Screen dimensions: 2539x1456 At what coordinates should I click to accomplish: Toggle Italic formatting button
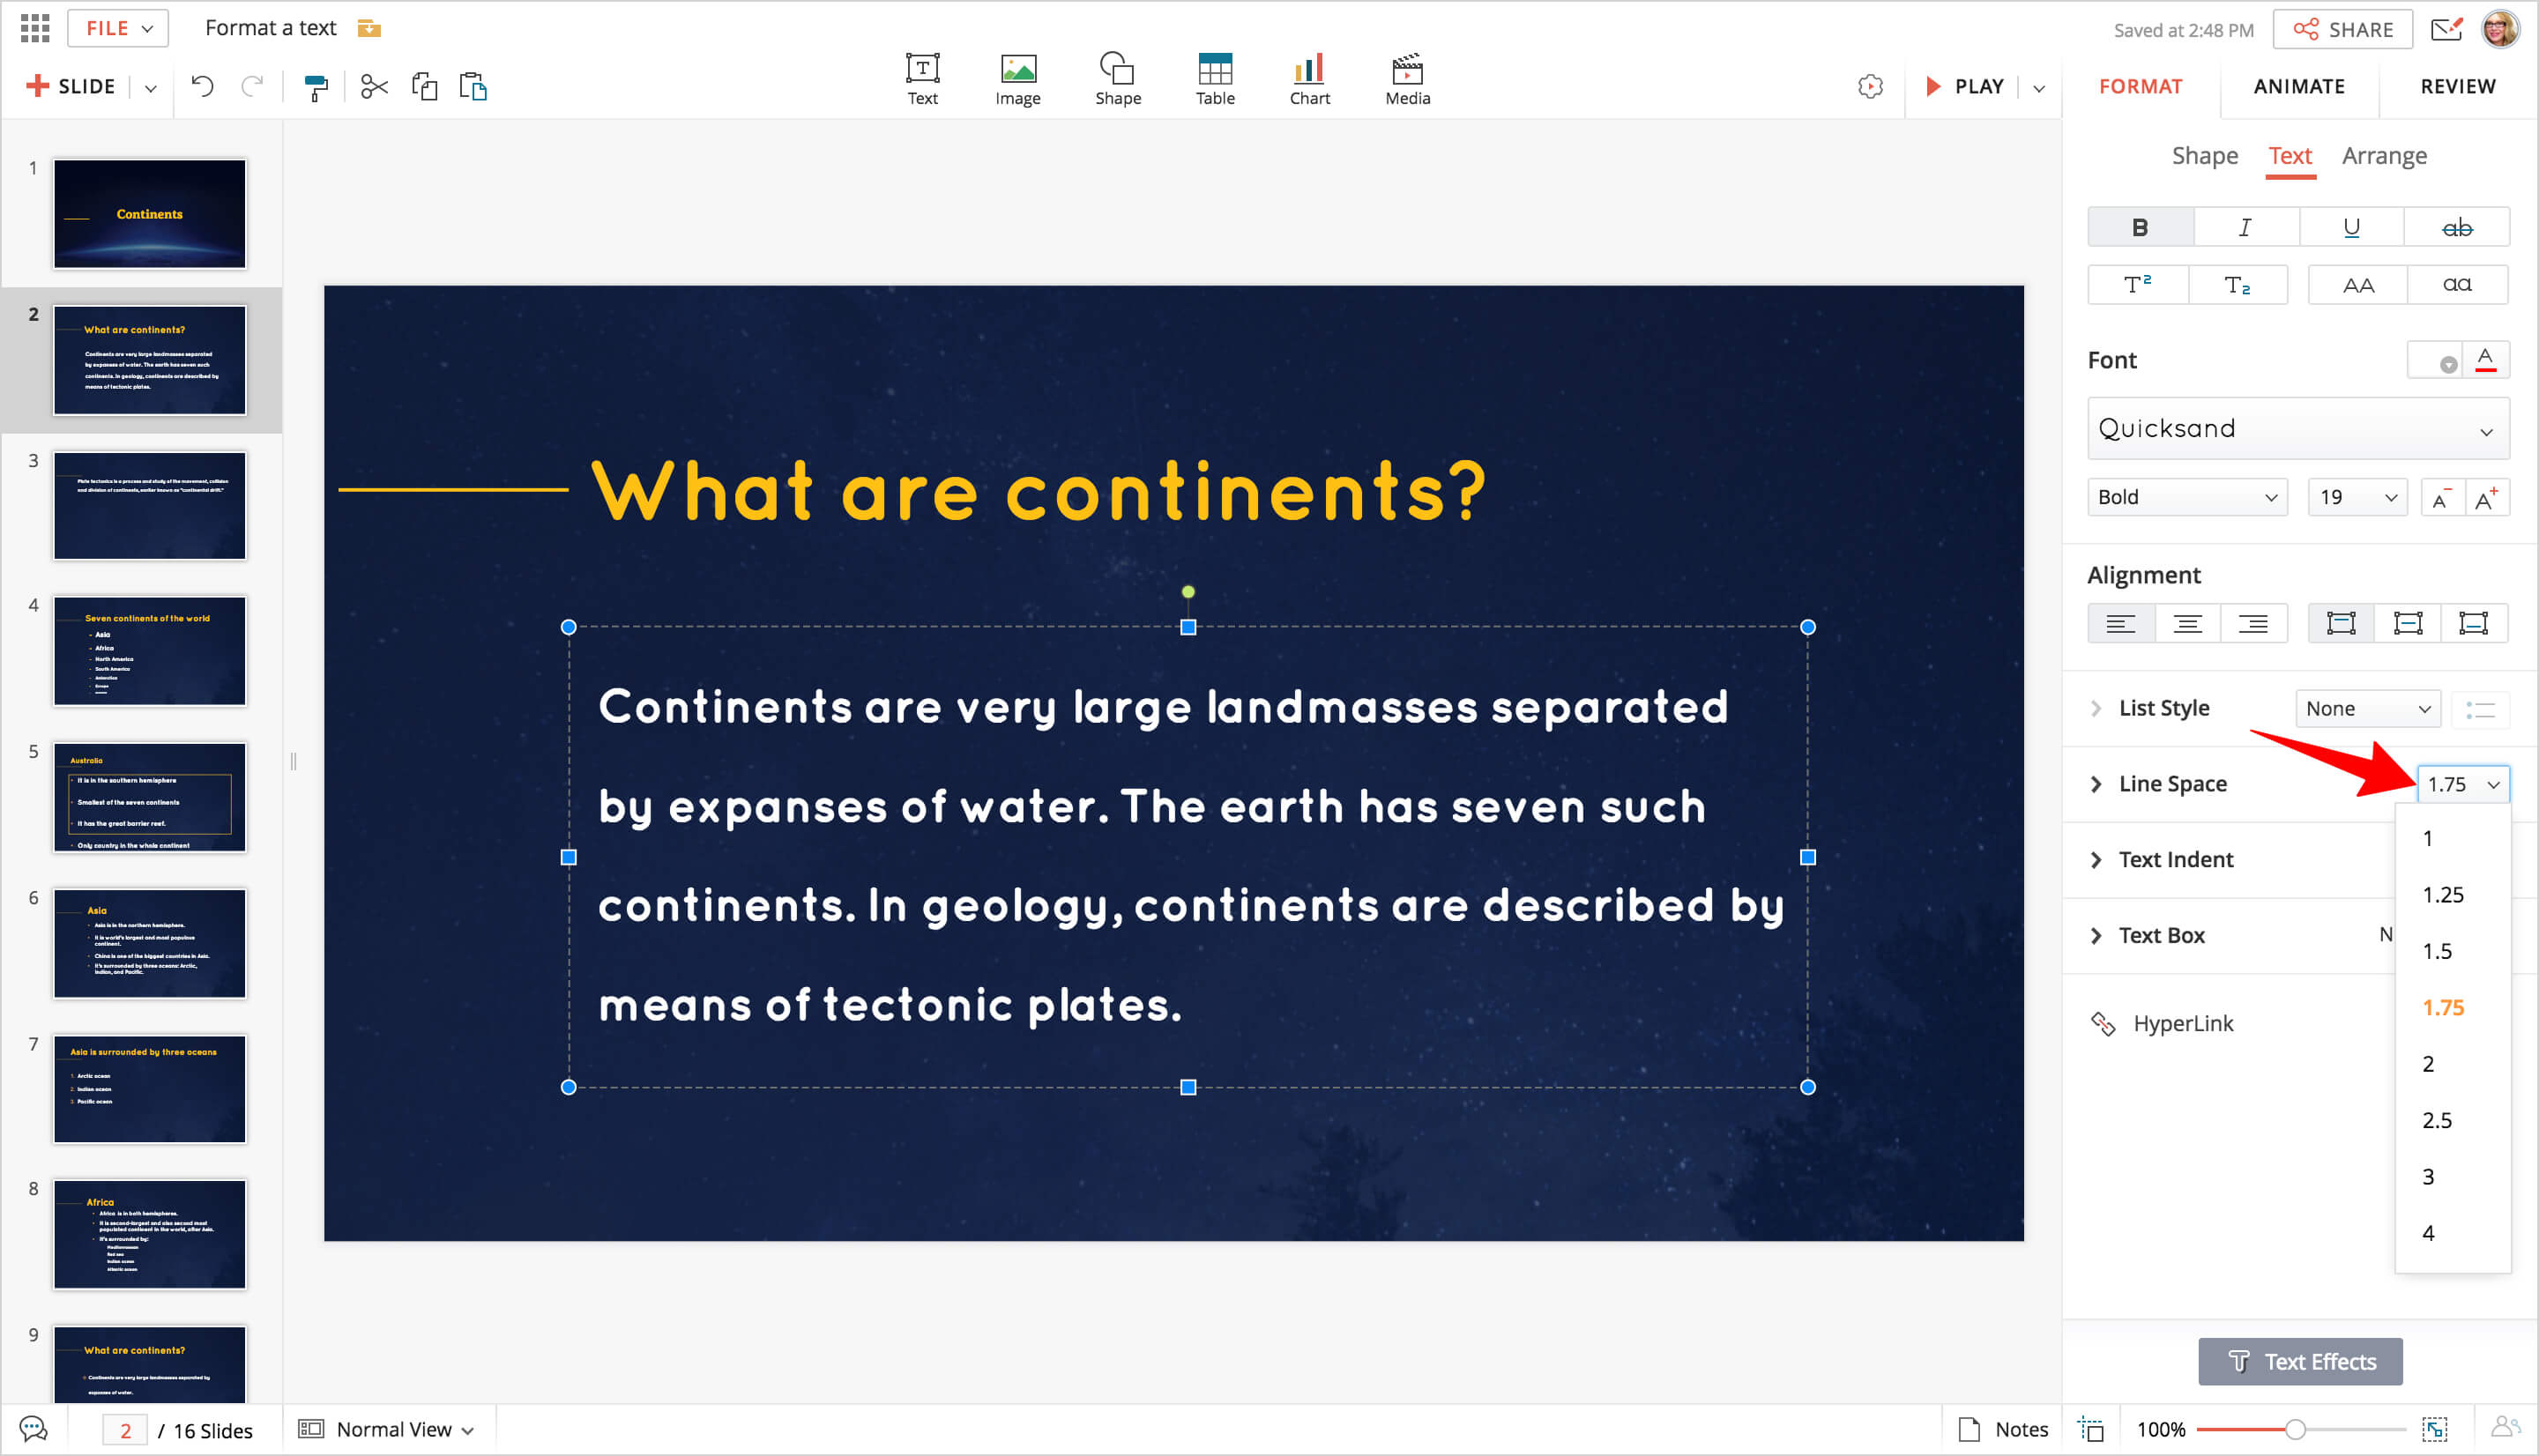point(2245,228)
